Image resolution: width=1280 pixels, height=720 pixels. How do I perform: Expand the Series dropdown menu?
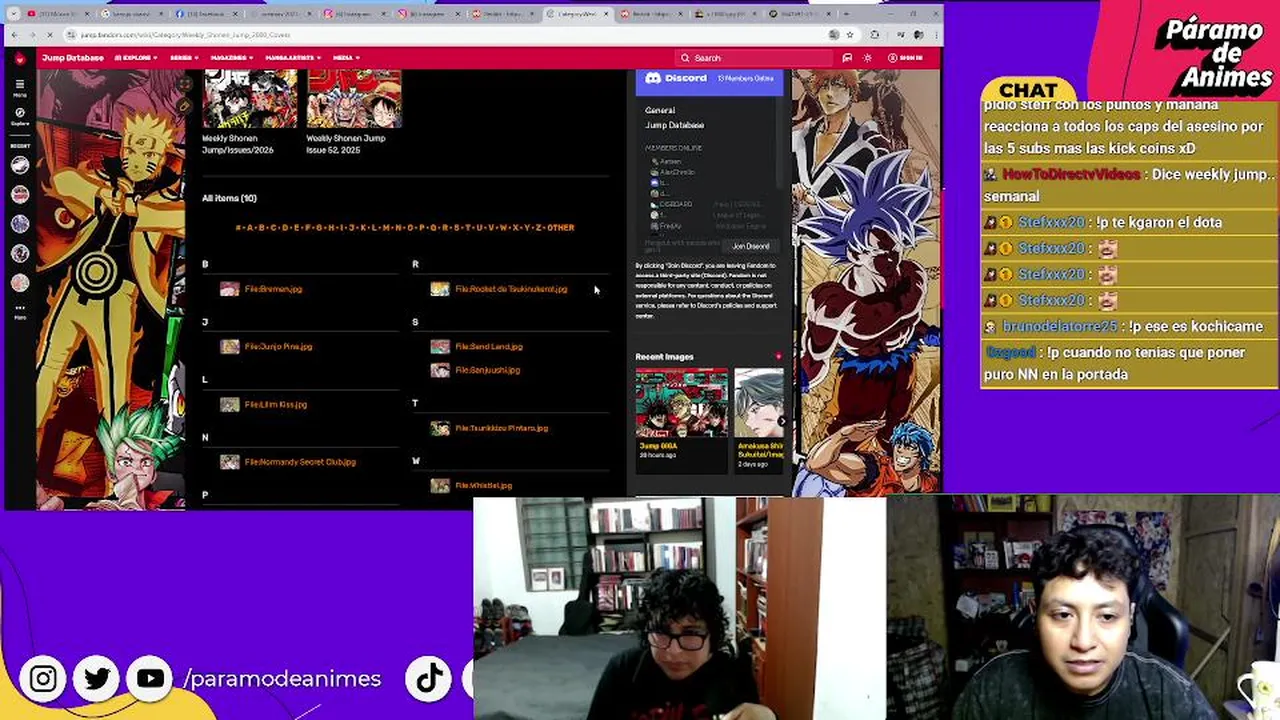point(184,58)
